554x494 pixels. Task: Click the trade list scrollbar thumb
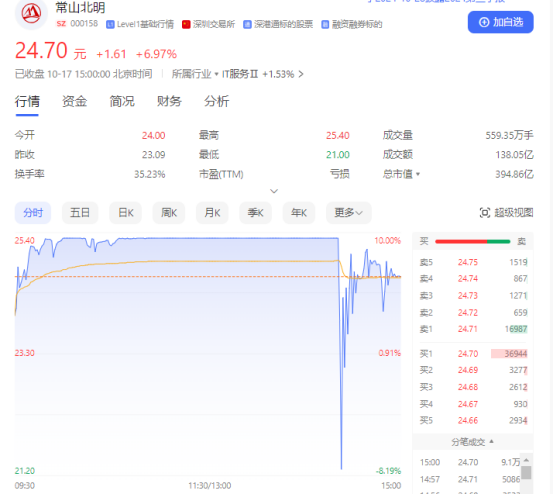[x=526, y=472]
